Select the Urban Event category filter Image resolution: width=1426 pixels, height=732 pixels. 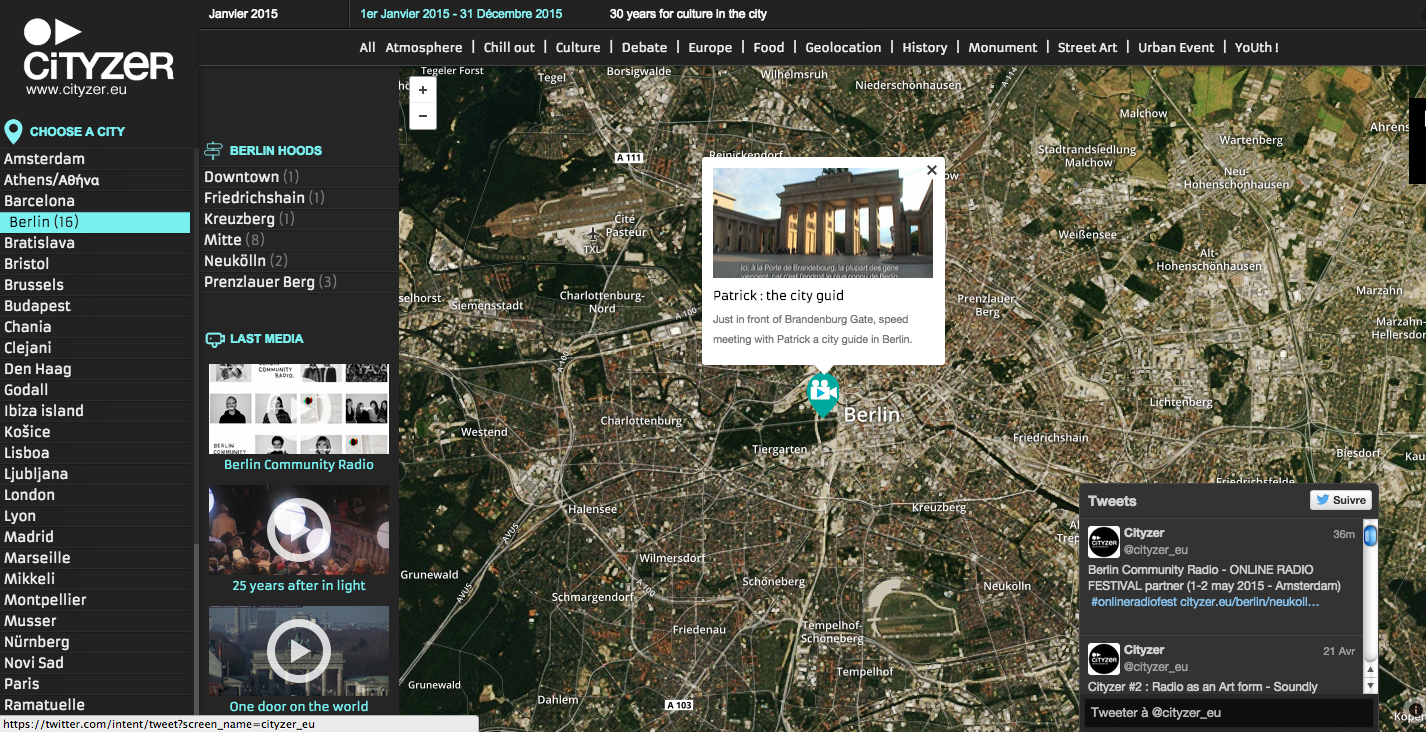tap(1176, 47)
